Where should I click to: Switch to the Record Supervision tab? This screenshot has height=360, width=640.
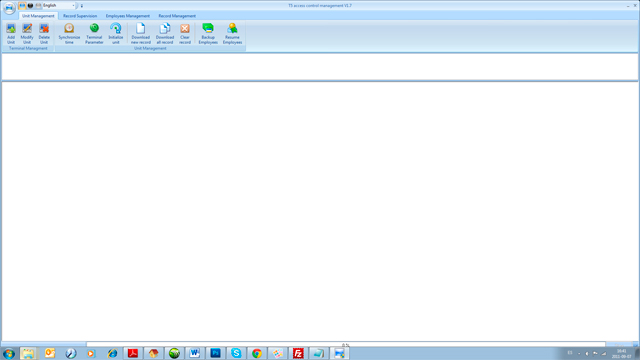pos(80,16)
